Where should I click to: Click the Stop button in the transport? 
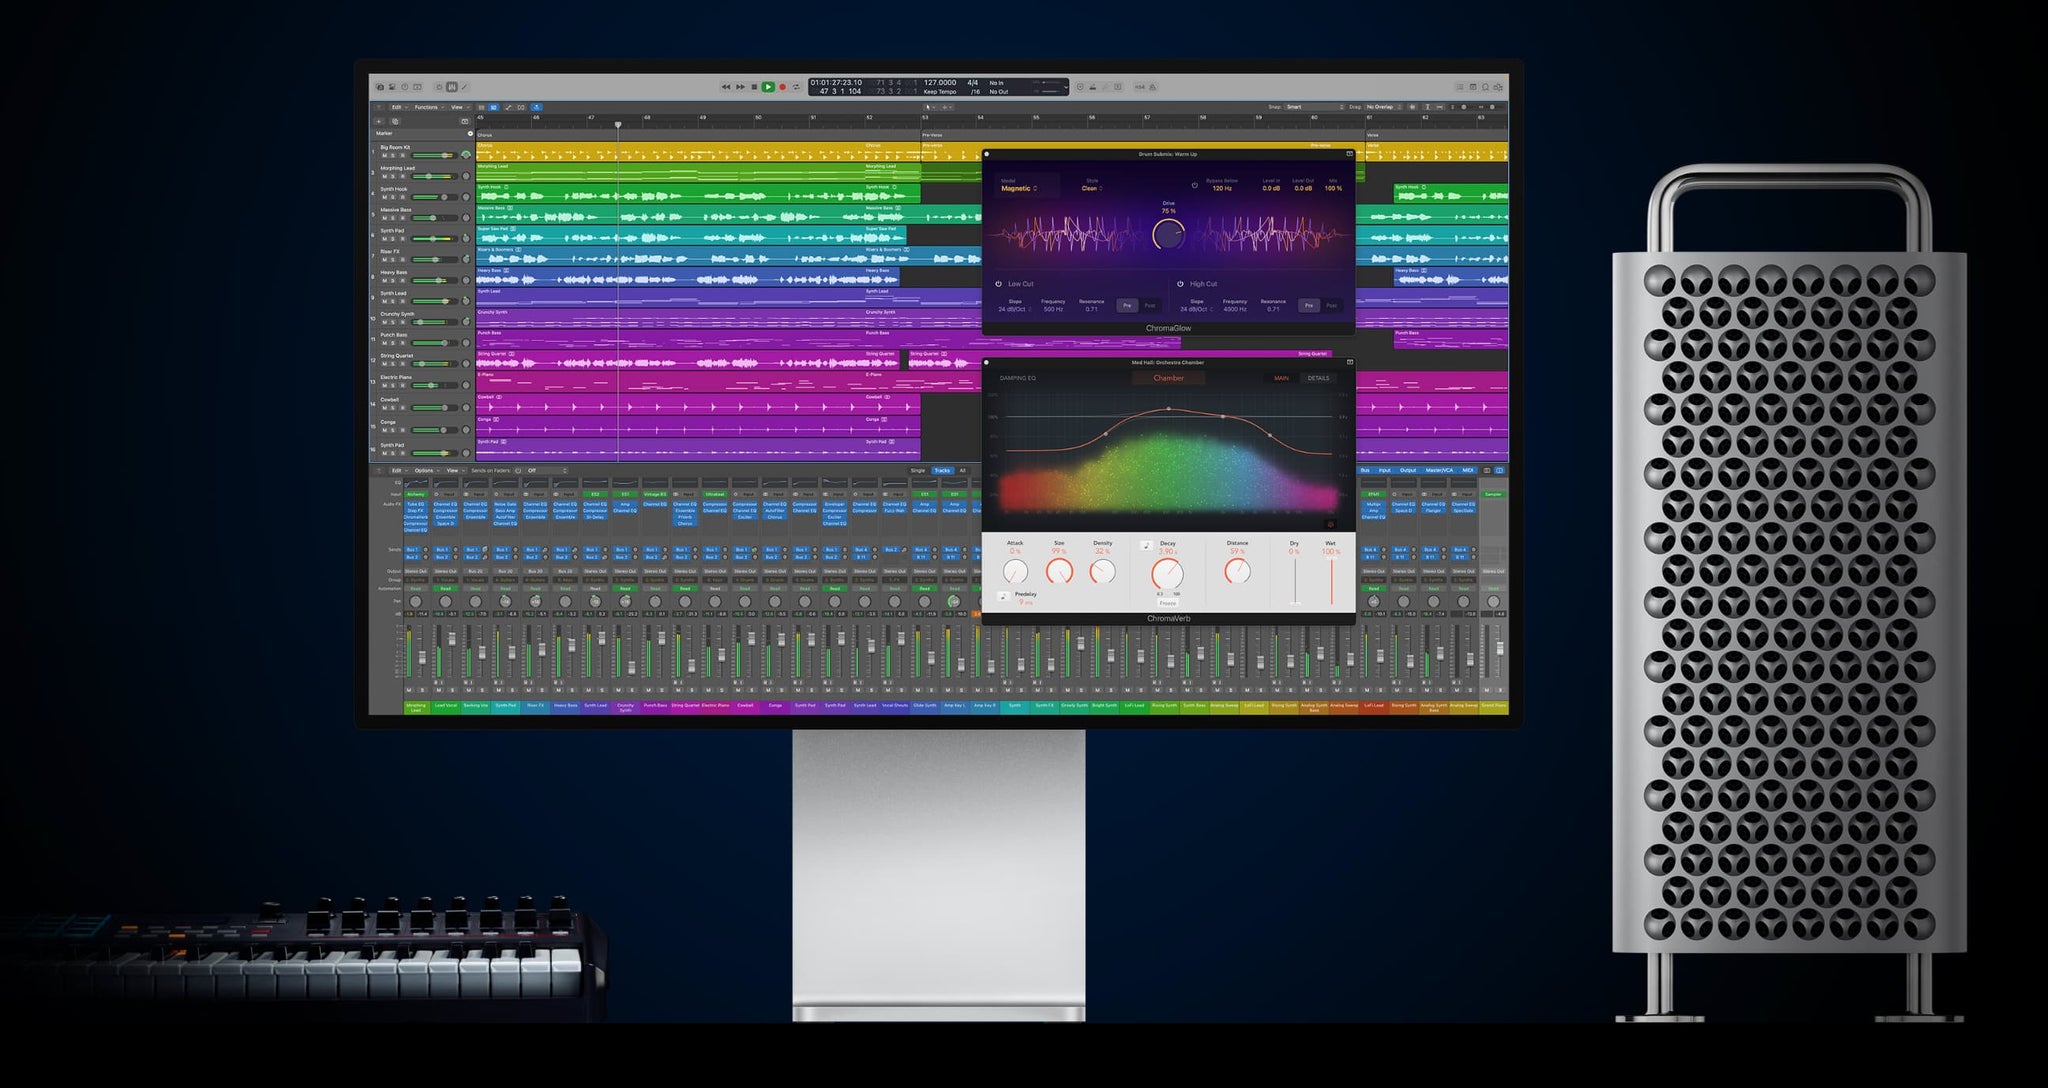[756, 87]
